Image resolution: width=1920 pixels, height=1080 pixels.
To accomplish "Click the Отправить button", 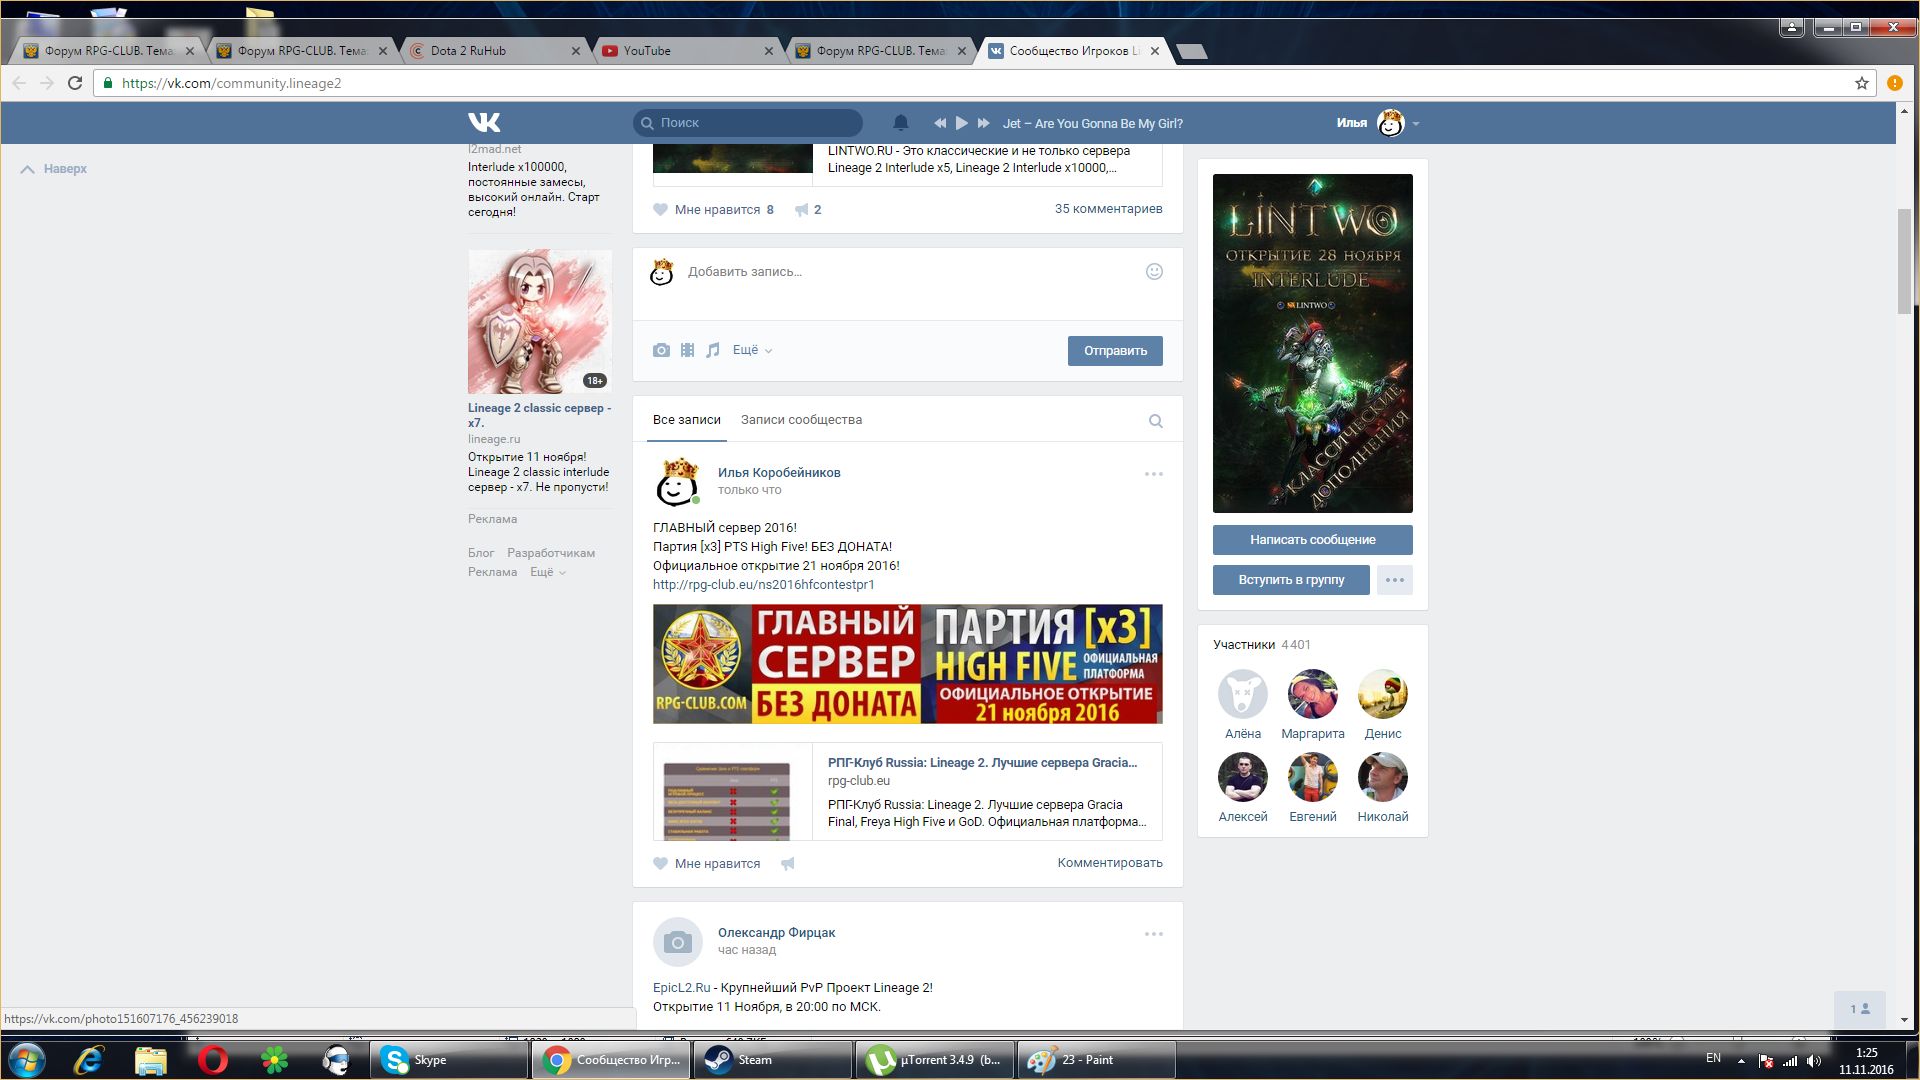I will pyautogui.click(x=1115, y=351).
